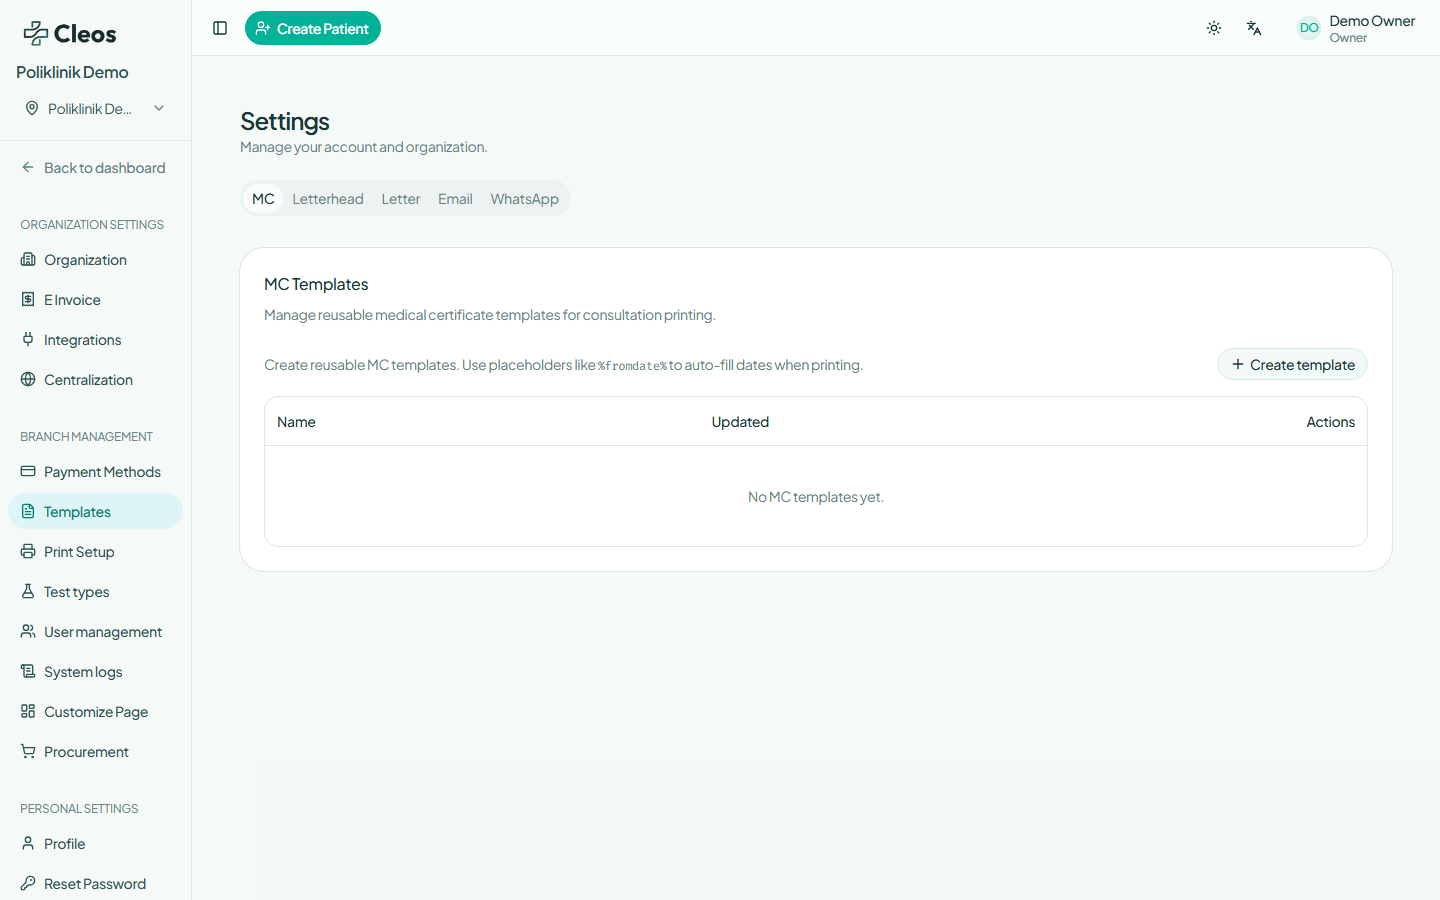This screenshot has width=1440, height=900.
Task: Switch theme with the sun icon
Action: coord(1214,28)
